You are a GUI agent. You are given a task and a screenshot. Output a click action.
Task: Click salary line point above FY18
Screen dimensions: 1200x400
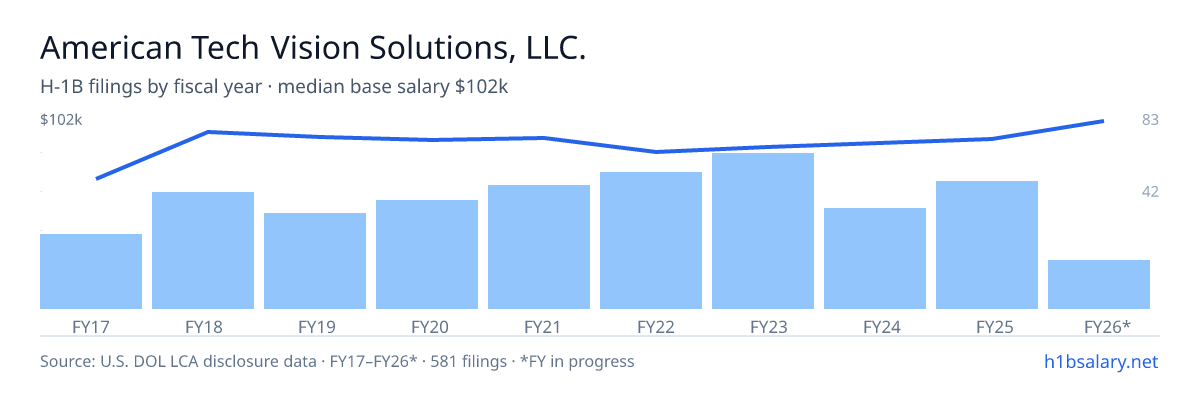(208, 132)
